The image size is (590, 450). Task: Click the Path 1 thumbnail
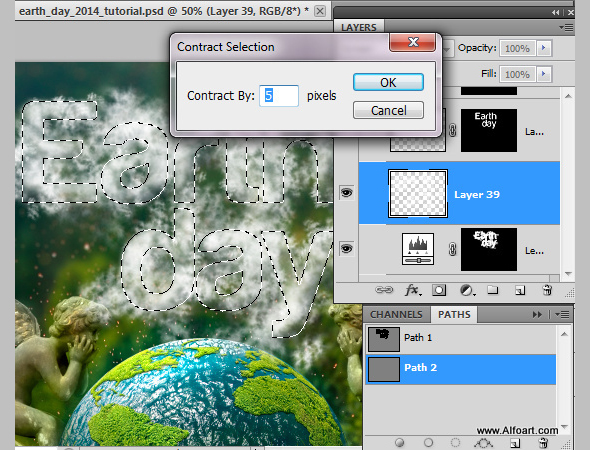coord(383,339)
